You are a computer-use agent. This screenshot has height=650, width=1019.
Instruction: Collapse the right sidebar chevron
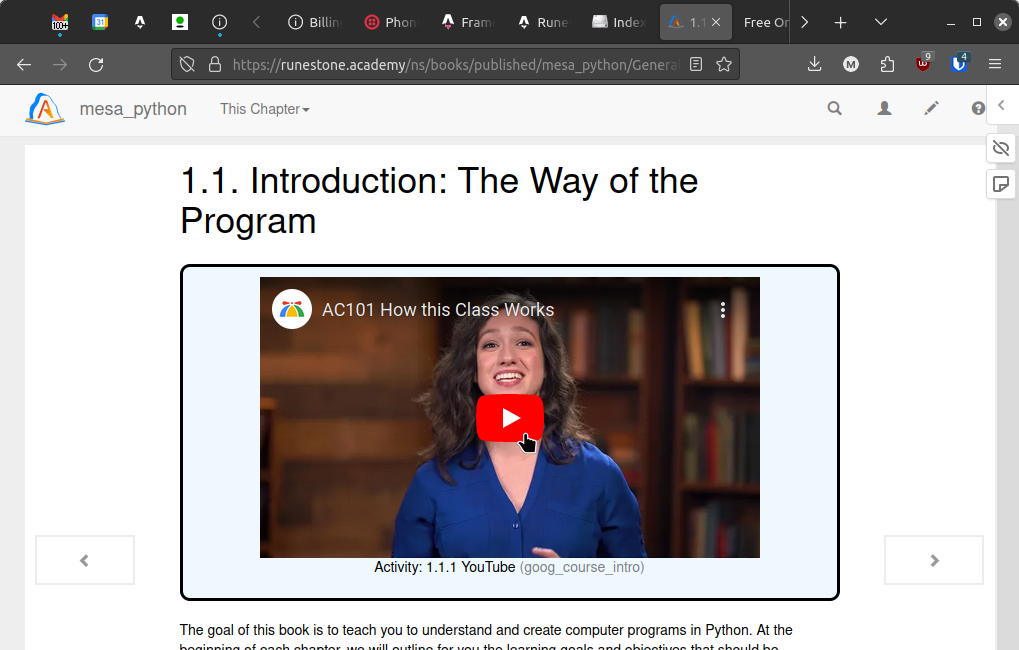pyautogui.click(x=1001, y=105)
